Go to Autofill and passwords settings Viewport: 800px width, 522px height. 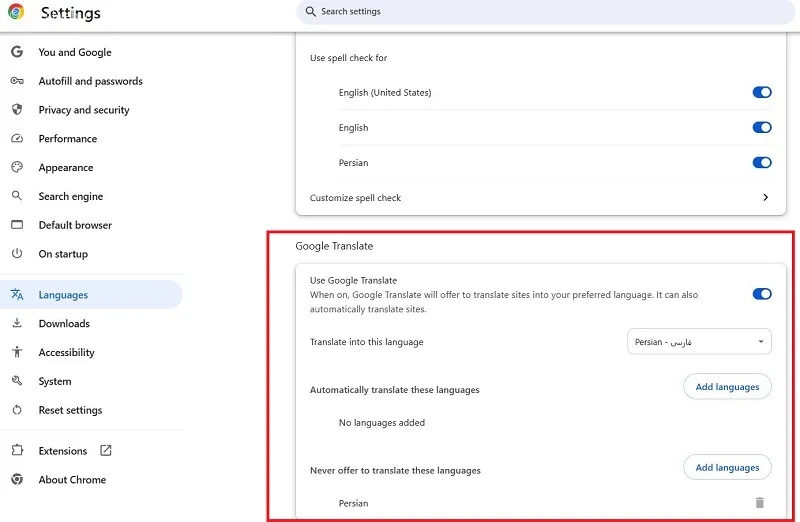coord(90,81)
